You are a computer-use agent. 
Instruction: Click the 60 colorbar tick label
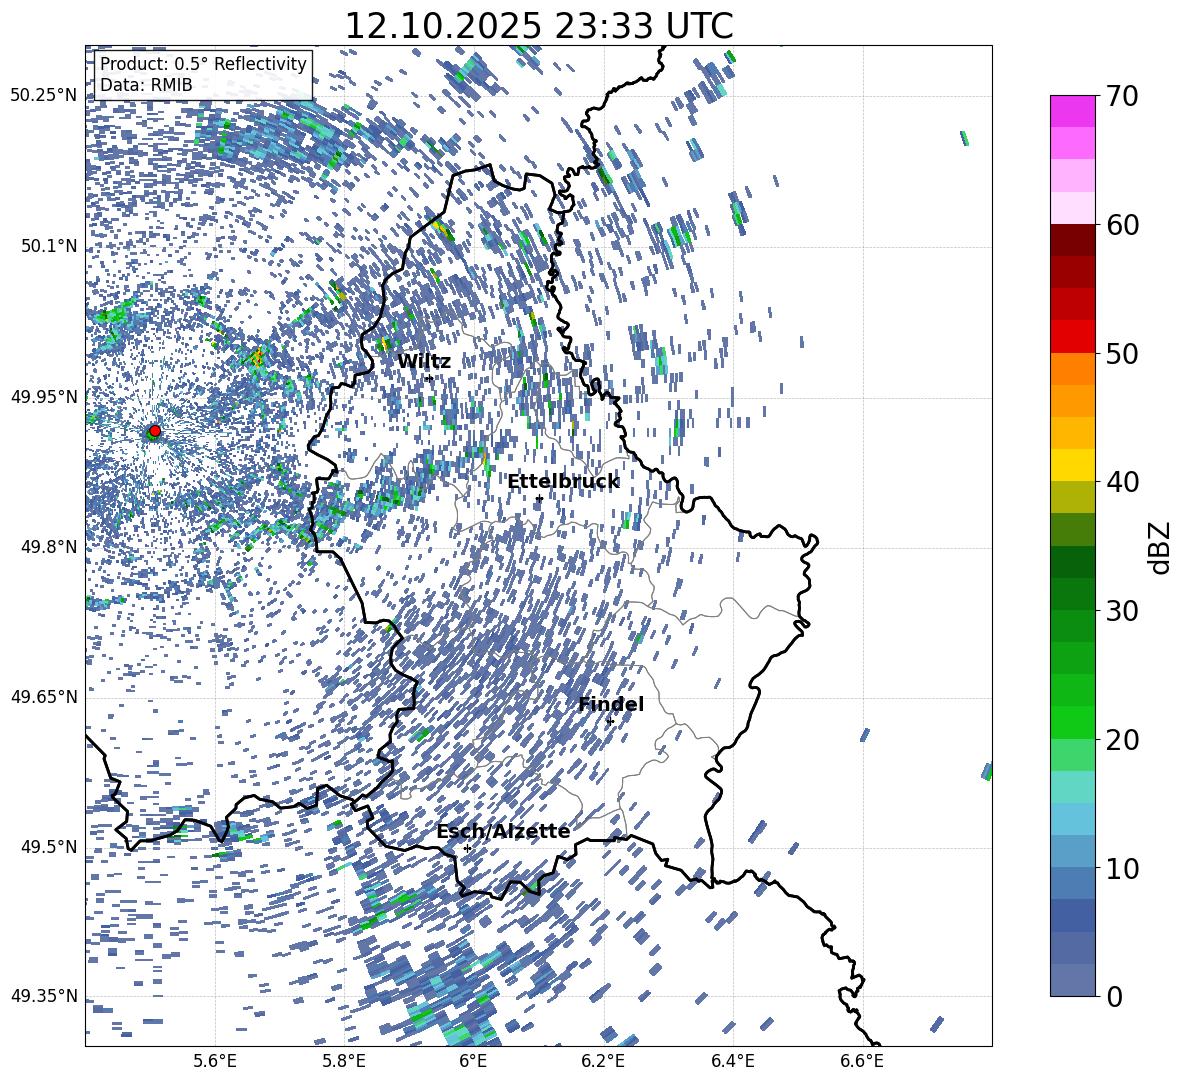coord(1122,225)
